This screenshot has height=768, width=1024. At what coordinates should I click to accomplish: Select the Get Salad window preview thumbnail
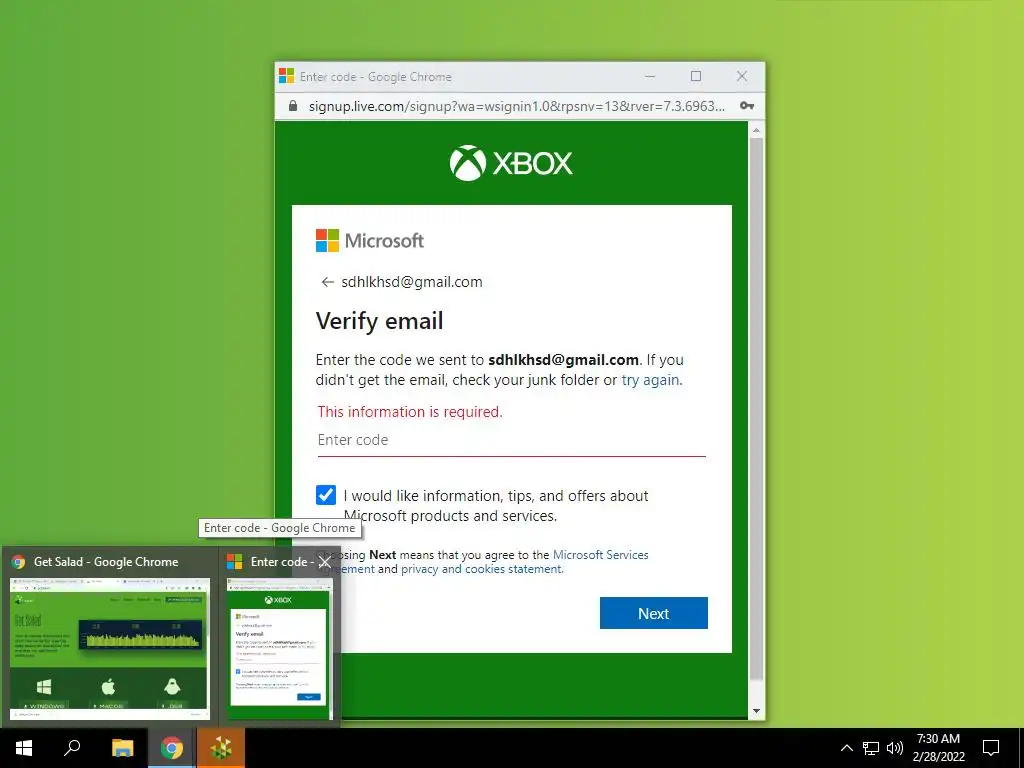pyautogui.click(x=110, y=648)
